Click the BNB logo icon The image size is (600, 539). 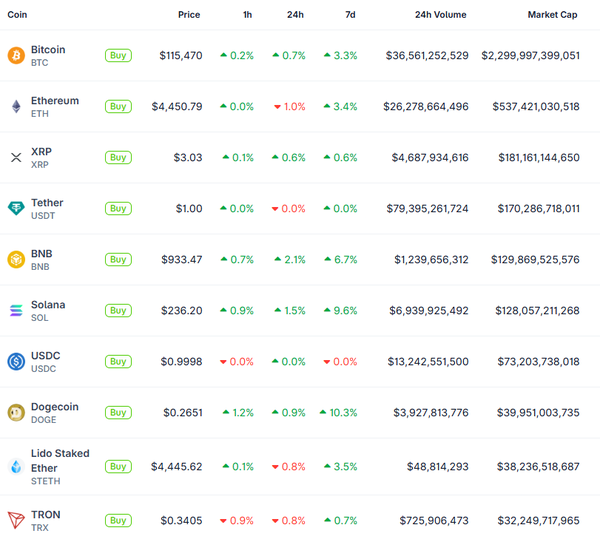(x=16, y=259)
